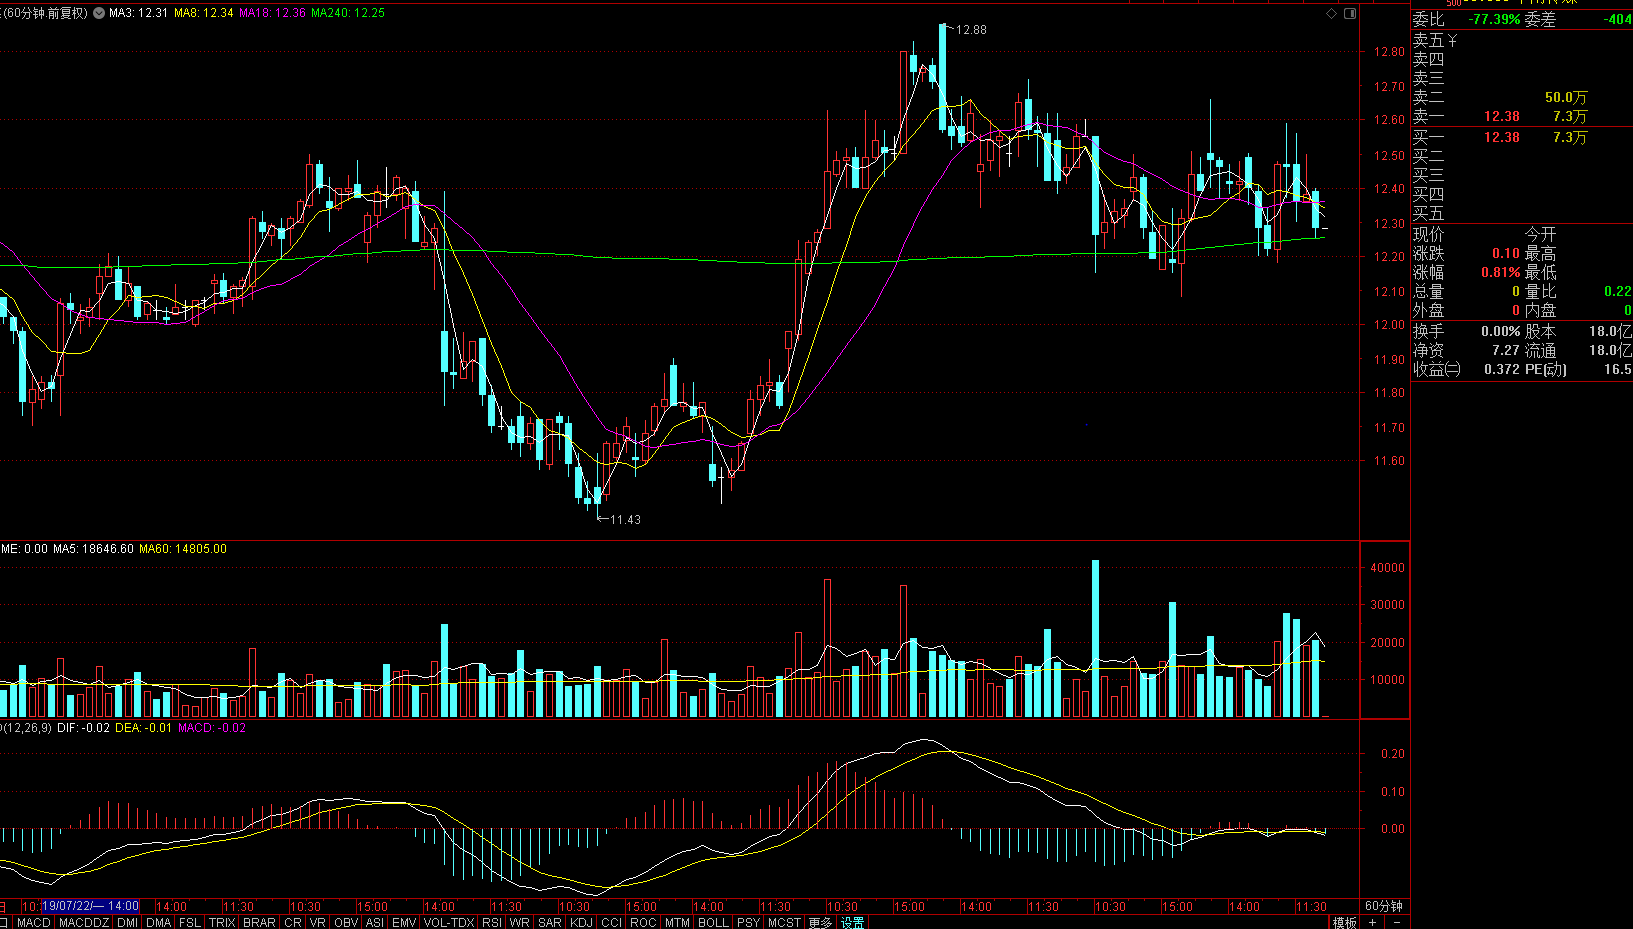
Task: Click the 卖二 volume 50.0万
Action: coord(1566,97)
